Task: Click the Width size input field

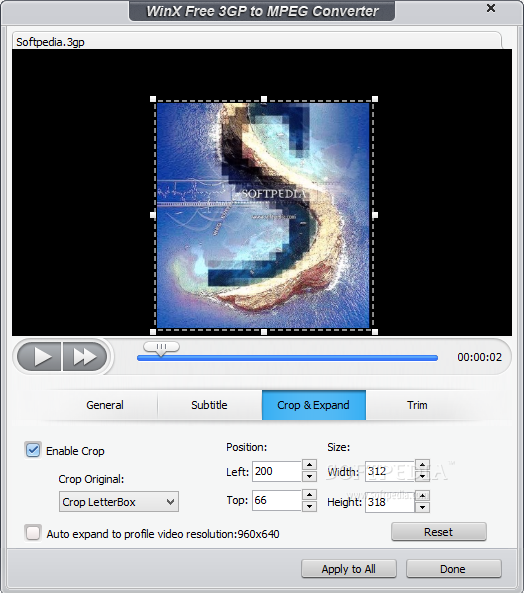Action: pos(390,471)
